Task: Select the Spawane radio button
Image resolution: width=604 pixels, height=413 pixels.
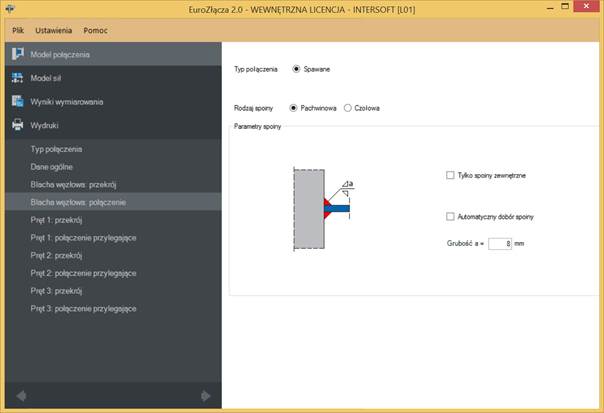Action: (296, 69)
